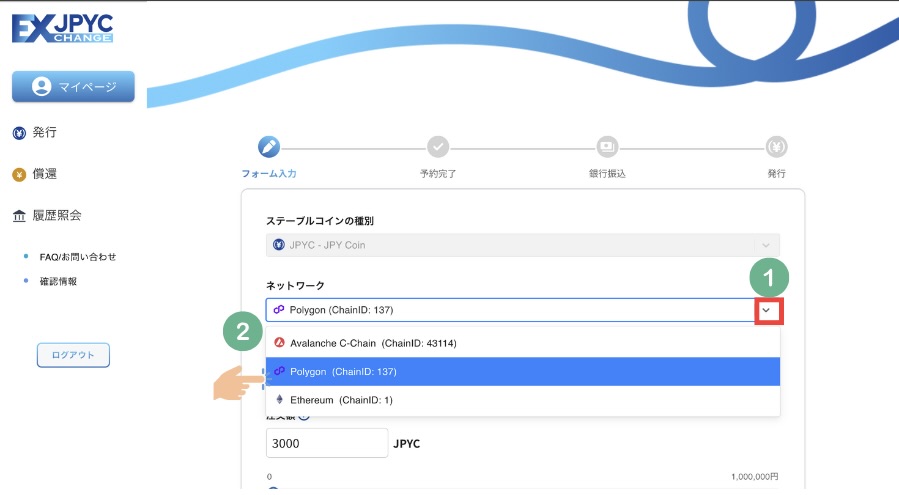
Task: Open the FAQ/お問い合わせ link
Action: [78, 257]
